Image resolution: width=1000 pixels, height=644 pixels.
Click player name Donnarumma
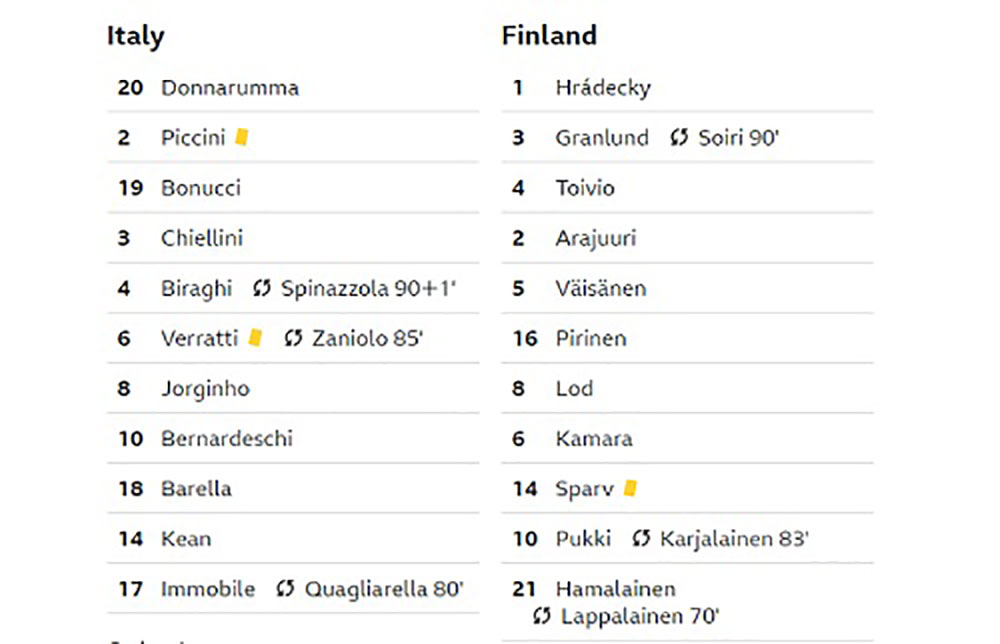coord(230,87)
